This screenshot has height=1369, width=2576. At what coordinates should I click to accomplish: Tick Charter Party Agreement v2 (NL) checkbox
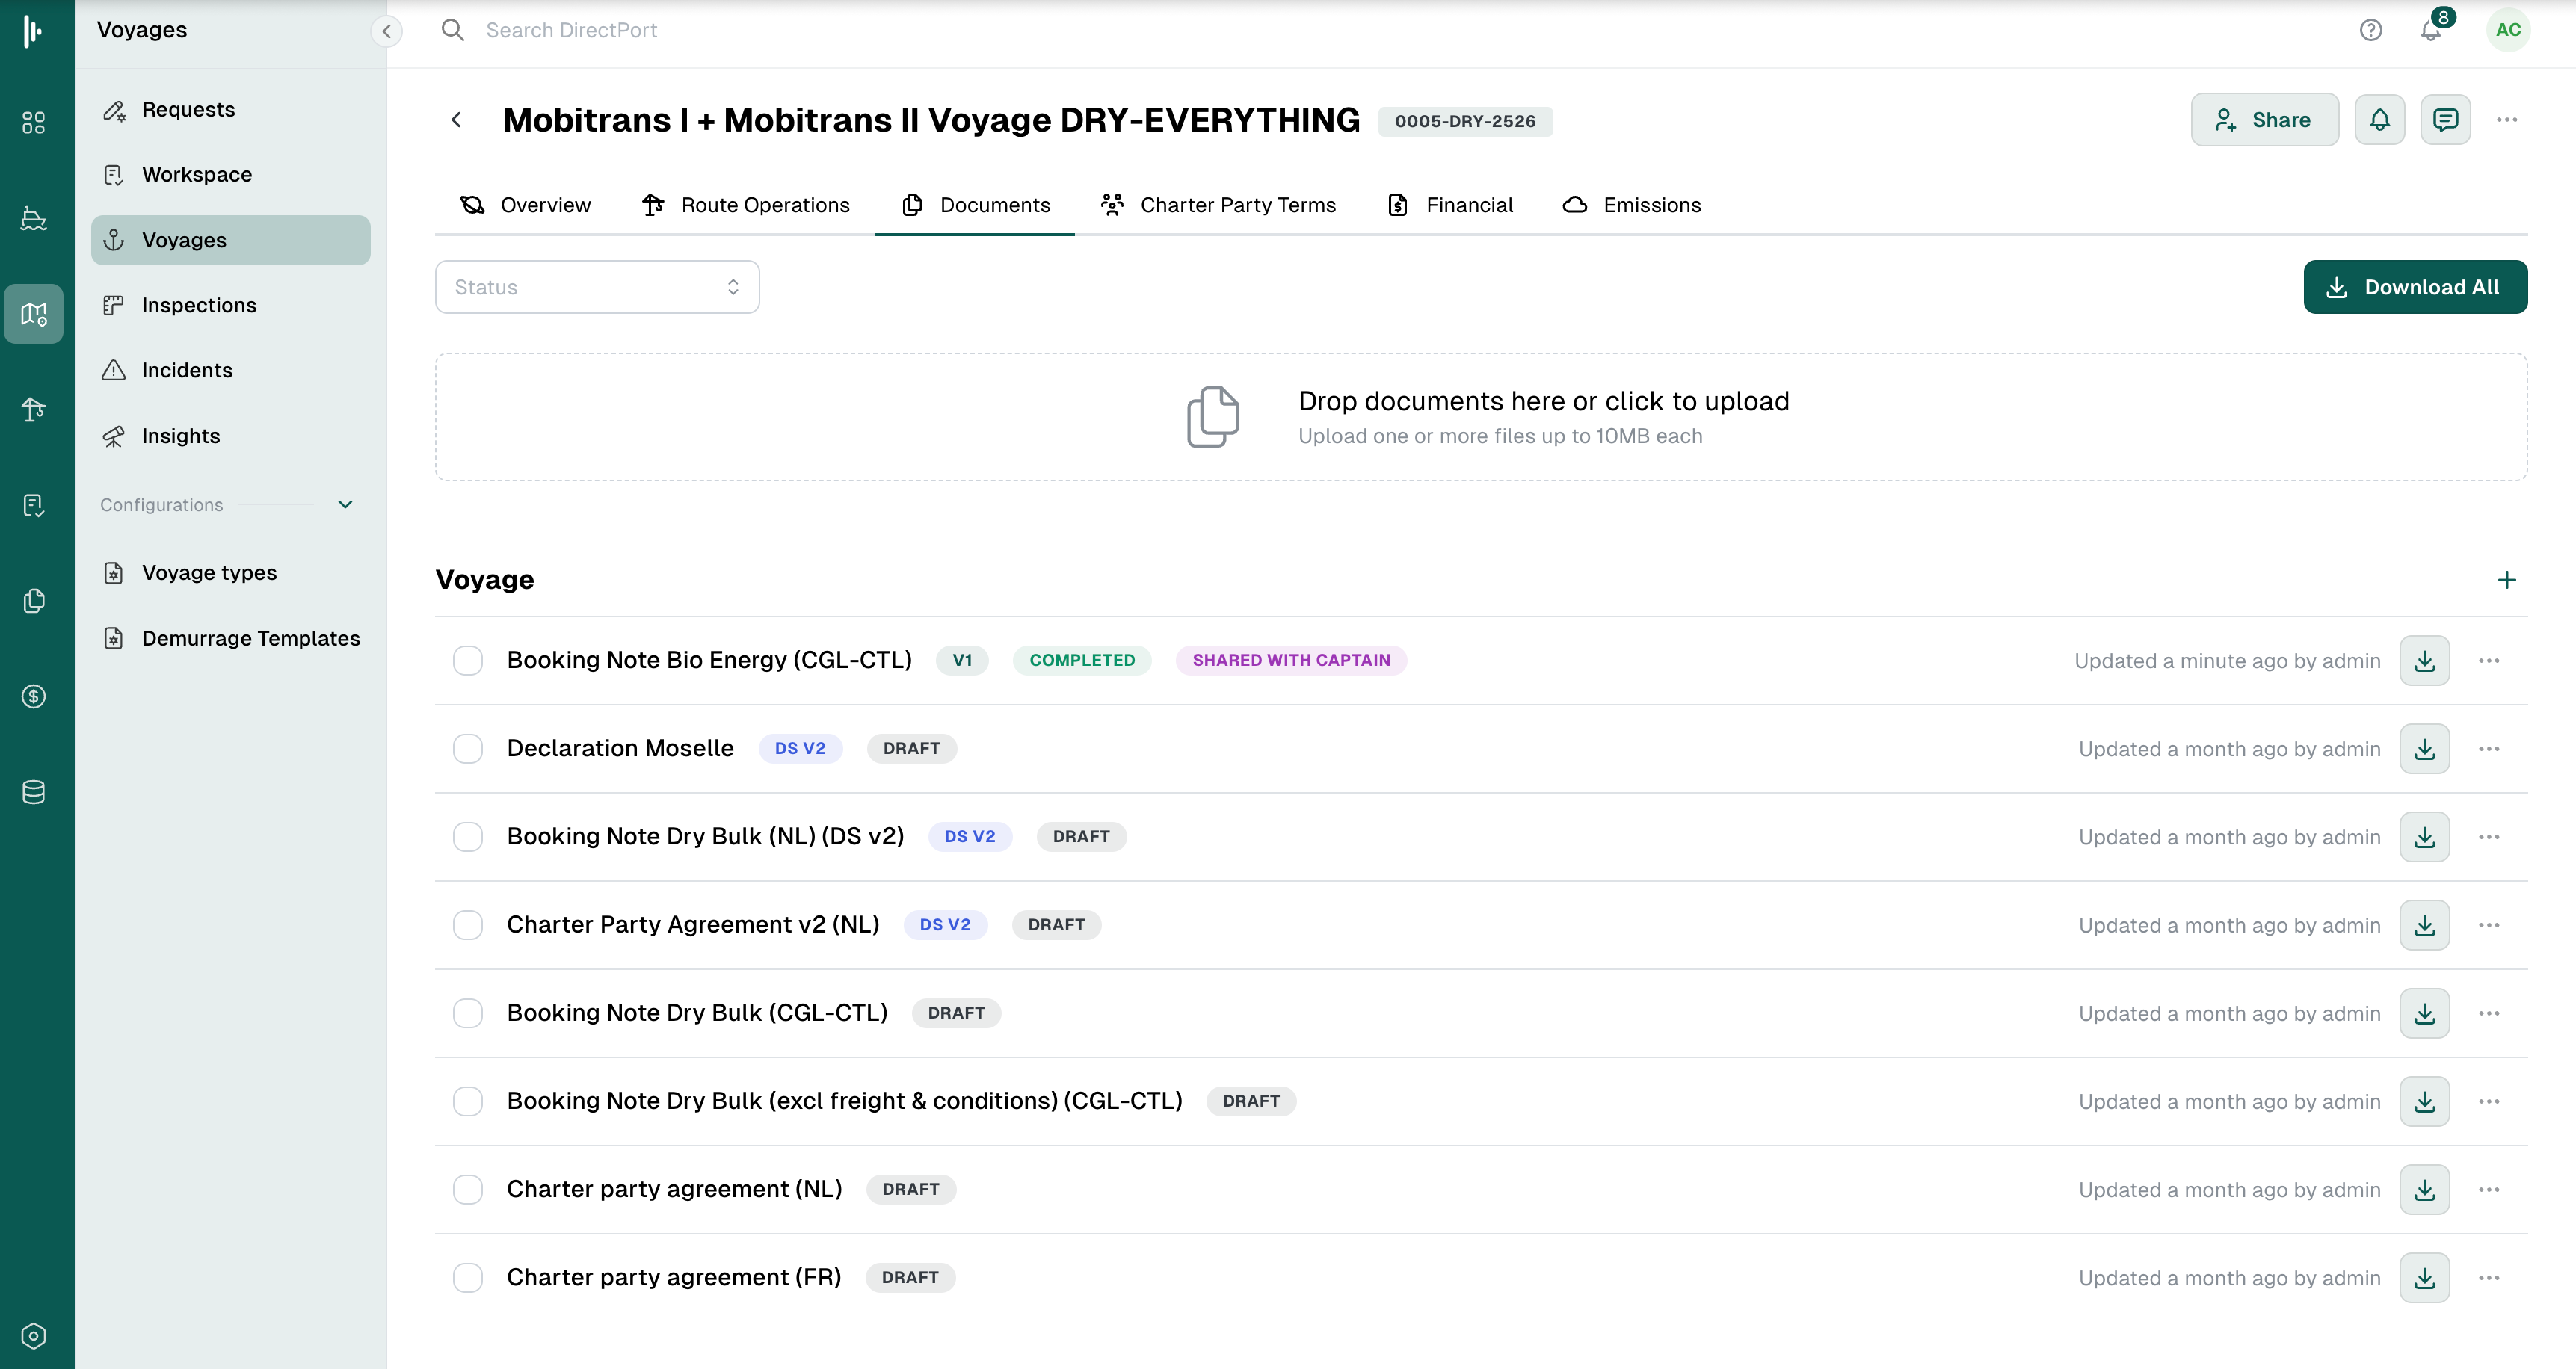click(468, 925)
